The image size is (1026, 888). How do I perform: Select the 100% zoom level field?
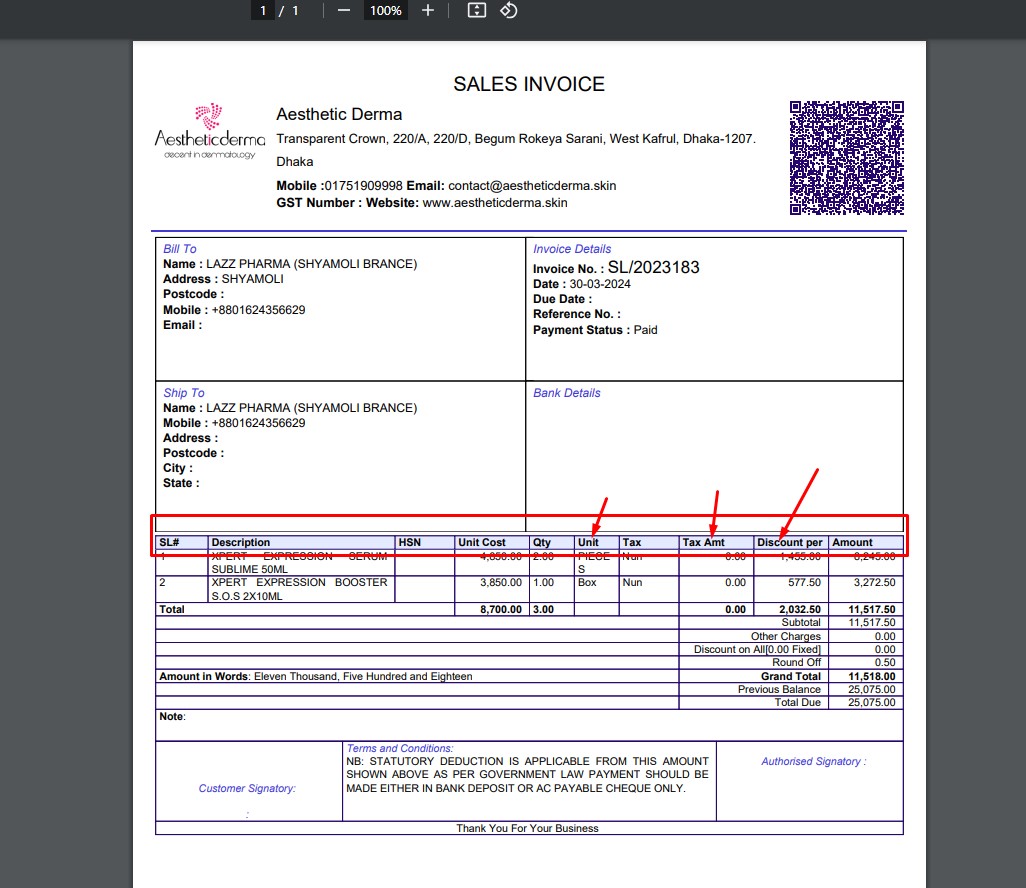pyautogui.click(x=385, y=10)
